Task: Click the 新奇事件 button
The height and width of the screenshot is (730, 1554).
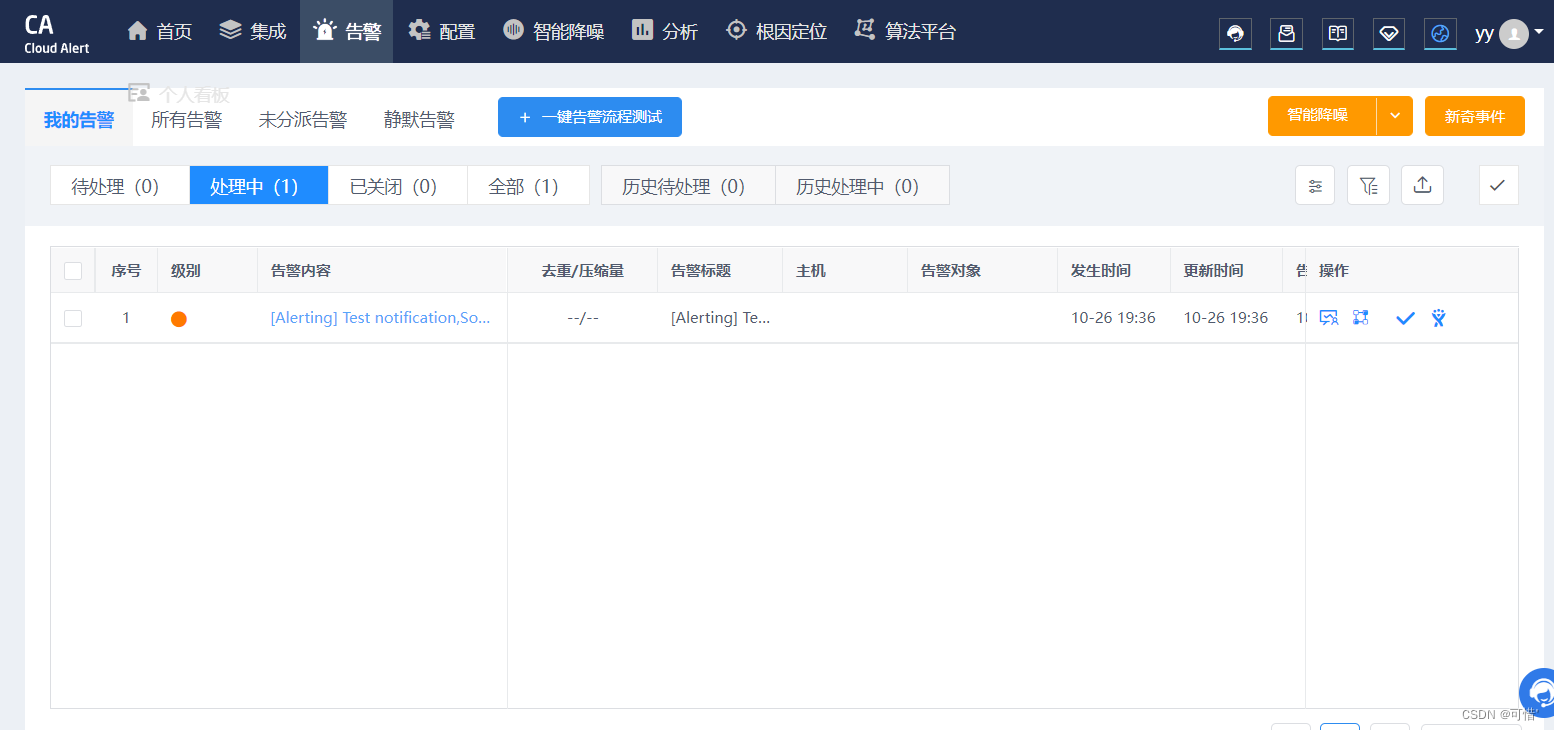Action: (1475, 116)
